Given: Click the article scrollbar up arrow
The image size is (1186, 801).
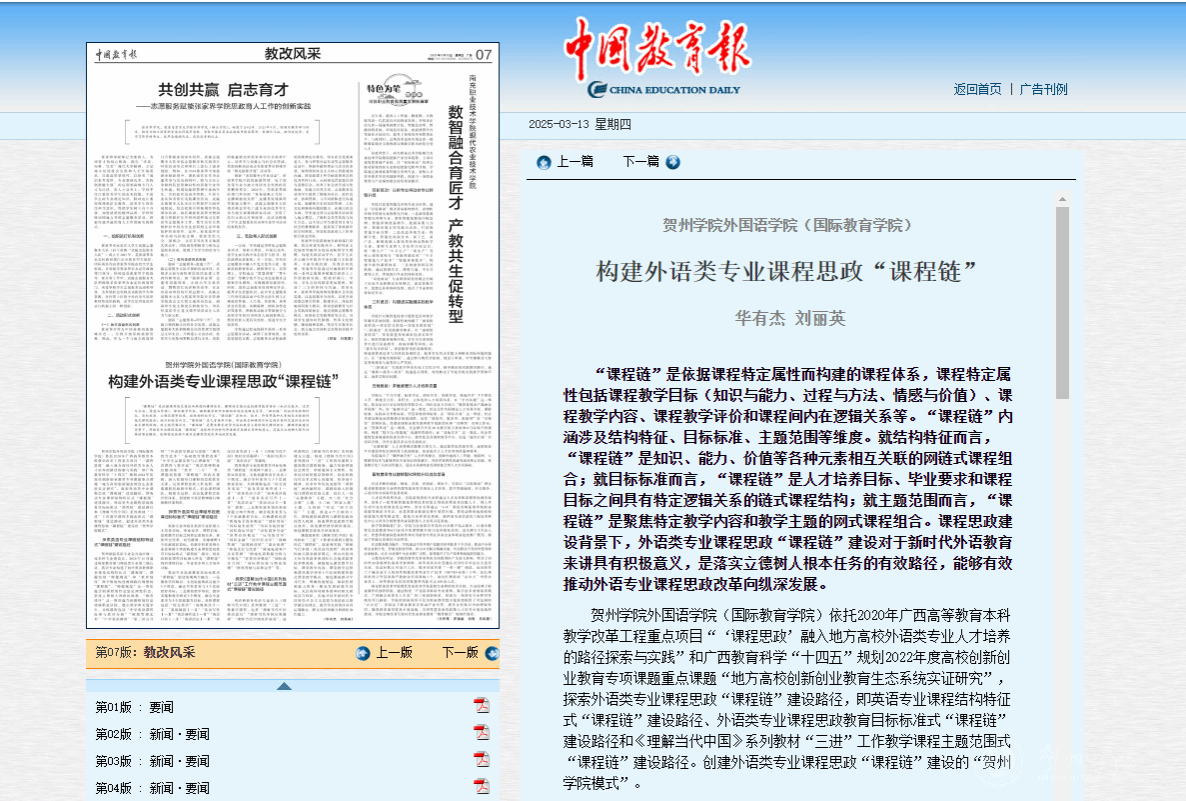Looking at the screenshot, I should (1063, 200).
